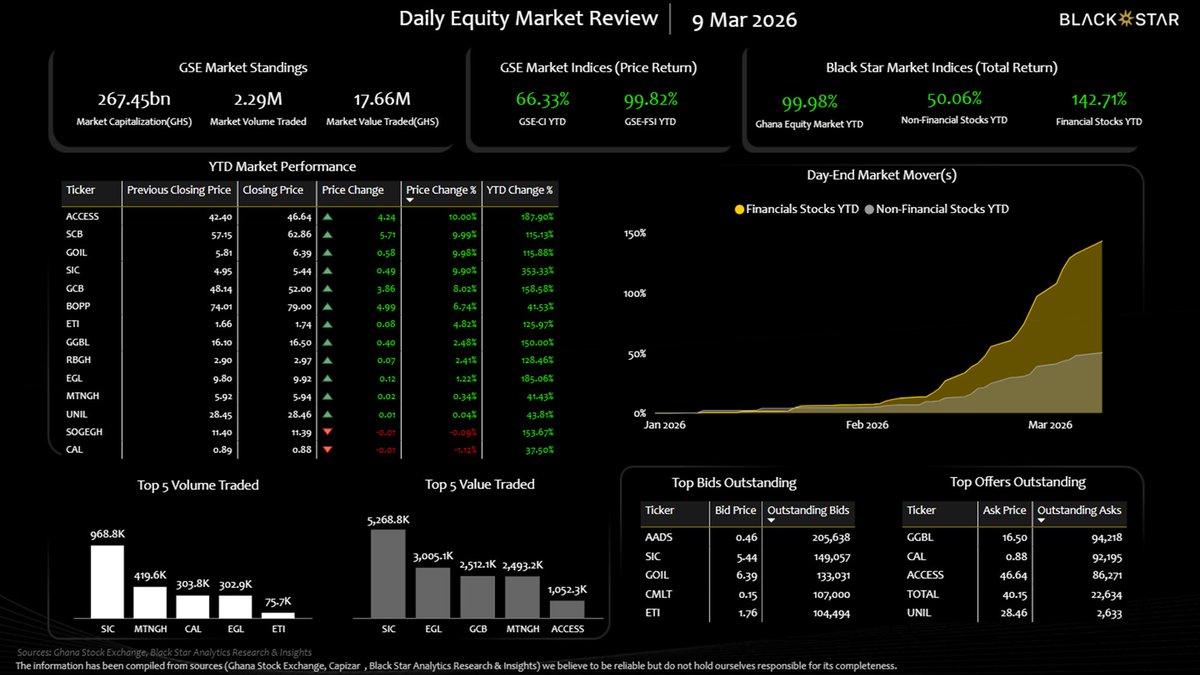Click the YTD Change % column header

click(x=520, y=190)
